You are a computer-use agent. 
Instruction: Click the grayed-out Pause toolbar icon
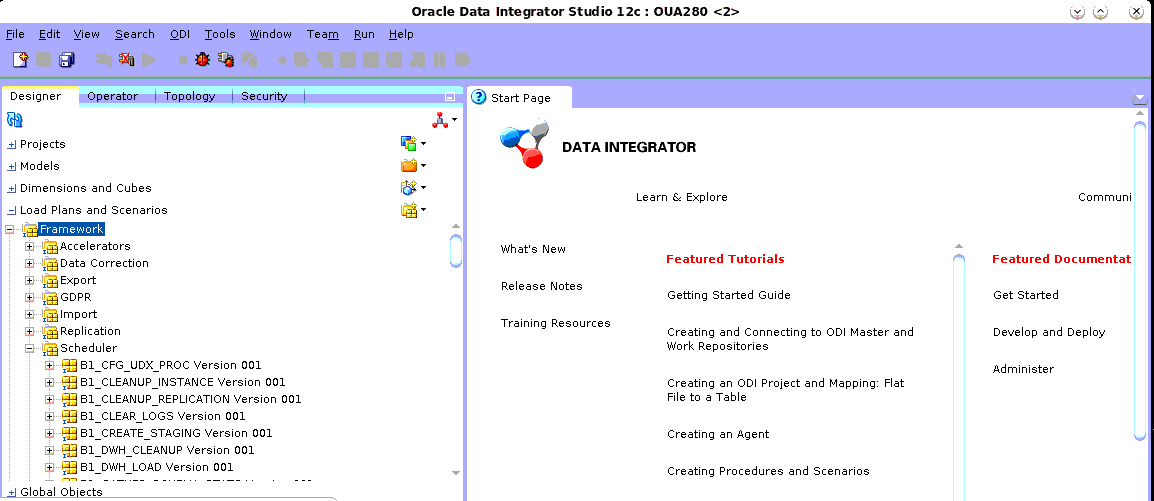click(439, 60)
